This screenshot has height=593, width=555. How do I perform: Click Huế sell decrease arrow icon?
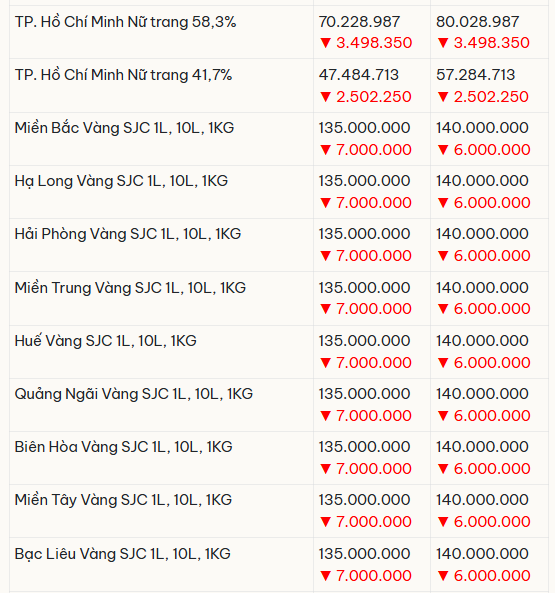pyautogui.click(x=443, y=363)
